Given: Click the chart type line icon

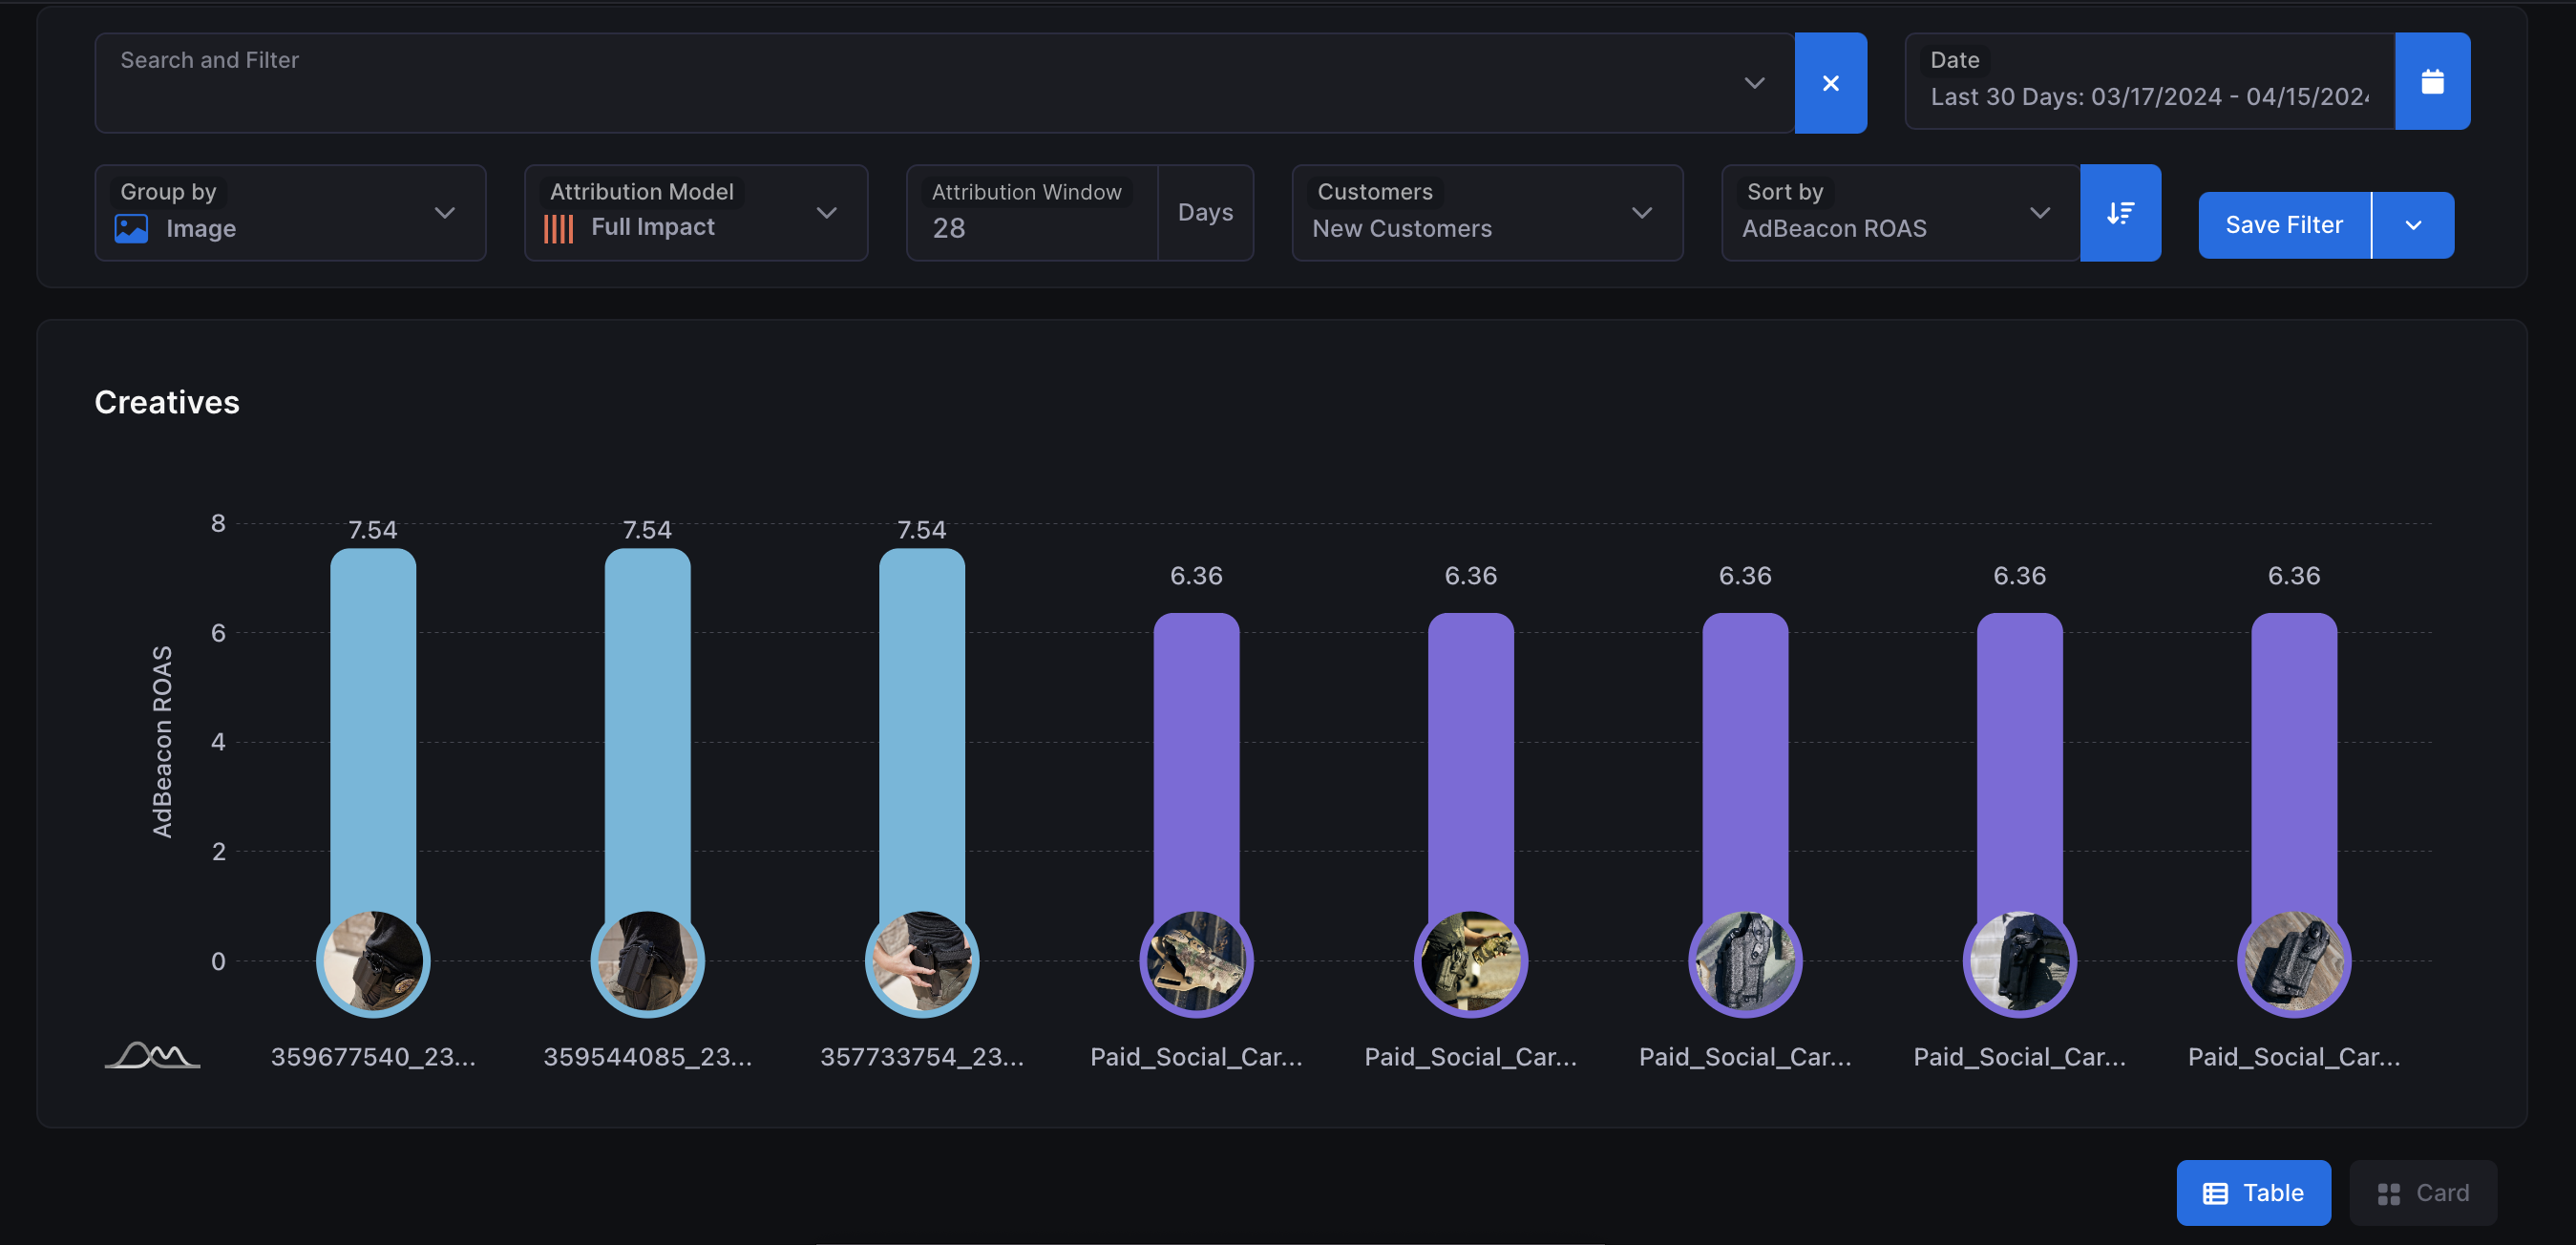Looking at the screenshot, I should 153,1055.
